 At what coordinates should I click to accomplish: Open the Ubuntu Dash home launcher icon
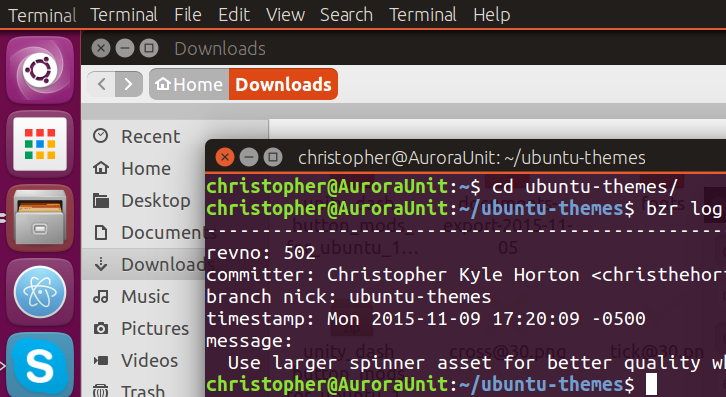point(40,70)
